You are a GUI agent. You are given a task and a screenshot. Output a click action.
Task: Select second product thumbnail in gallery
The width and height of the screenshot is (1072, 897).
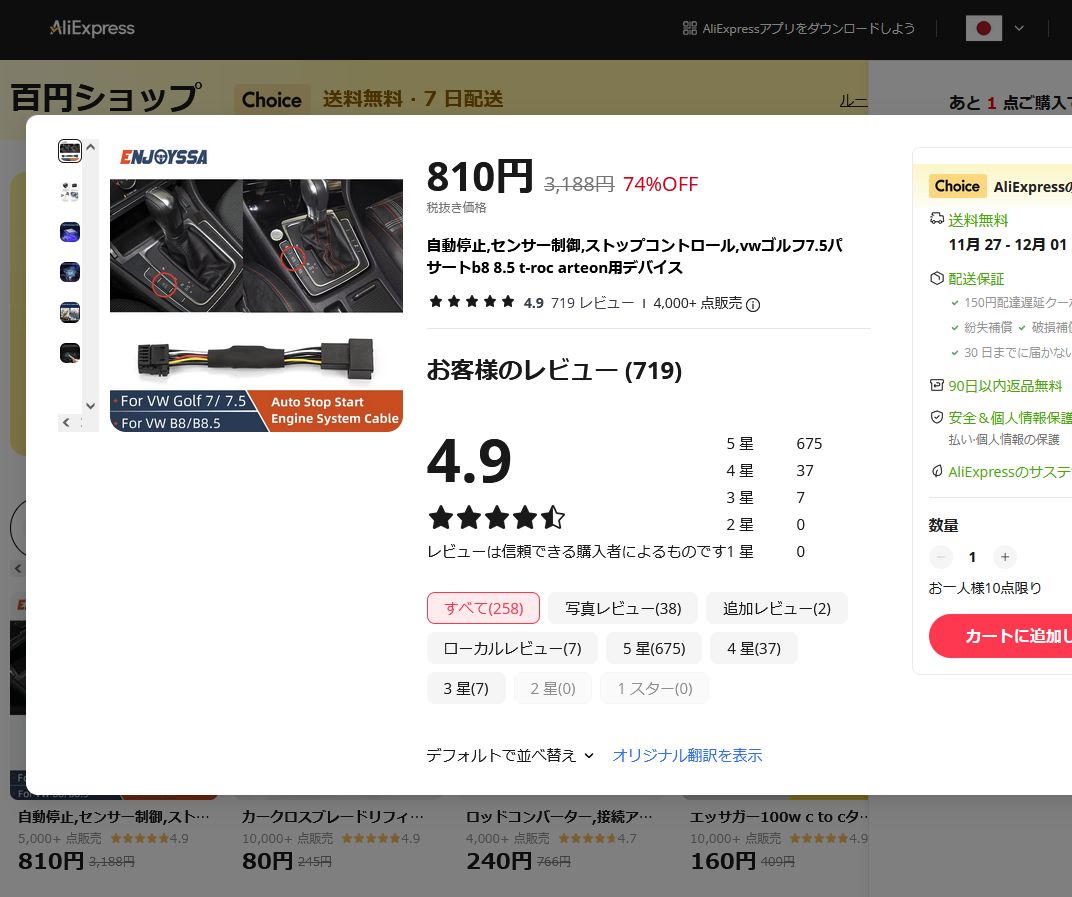coord(70,191)
